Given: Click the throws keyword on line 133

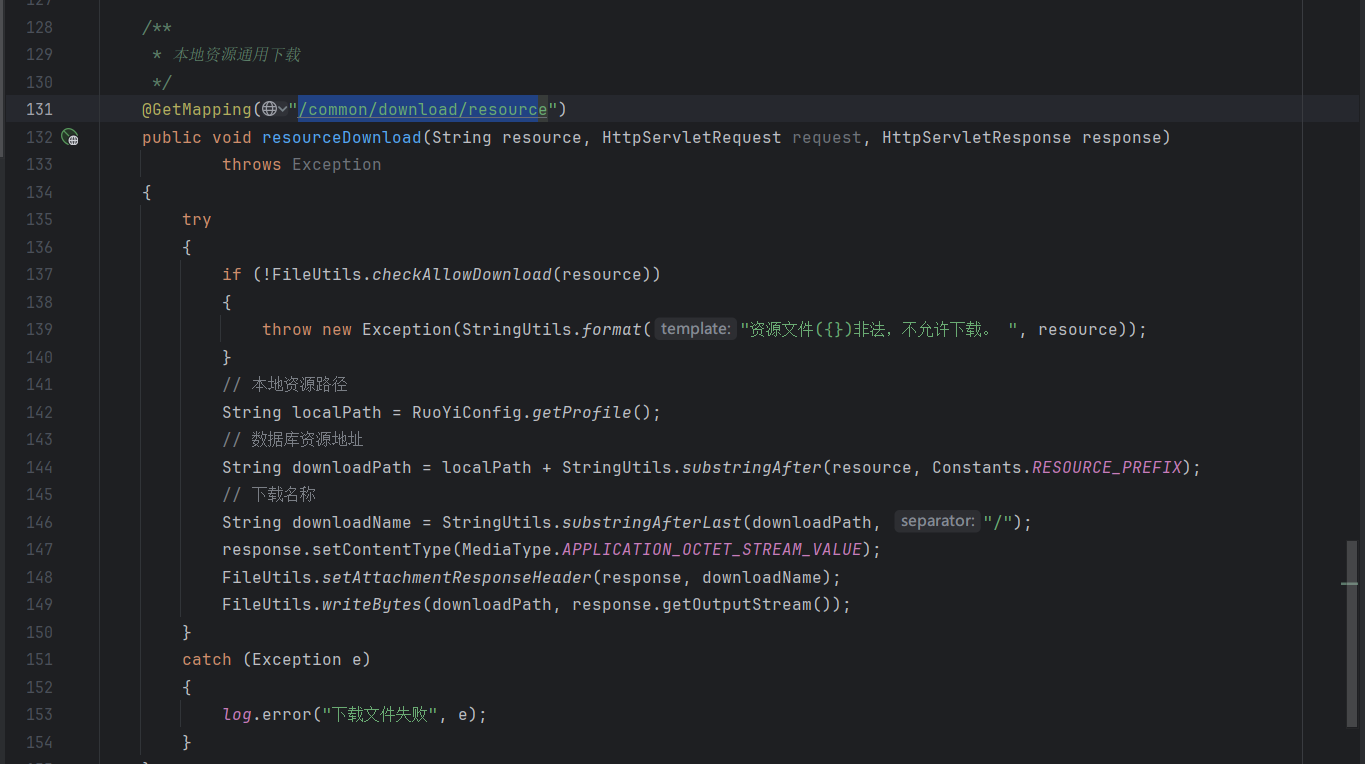Looking at the screenshot, I should point(252,164).
